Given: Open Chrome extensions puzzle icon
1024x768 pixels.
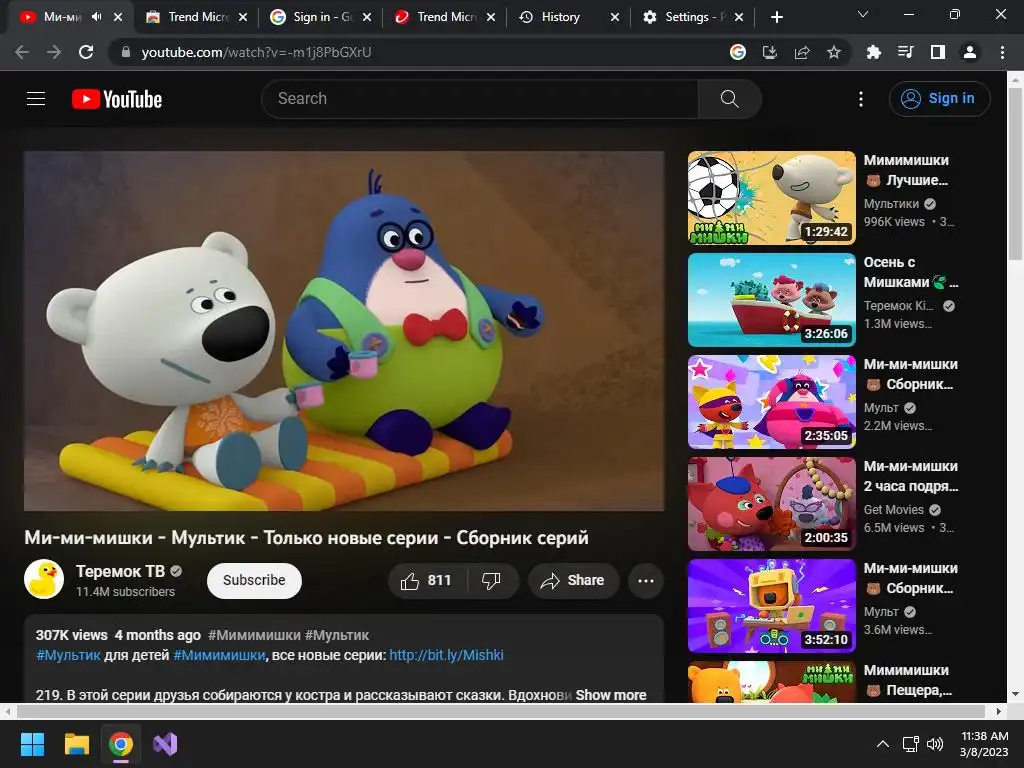Looking at the screenshot, I should tap(873, 52).
